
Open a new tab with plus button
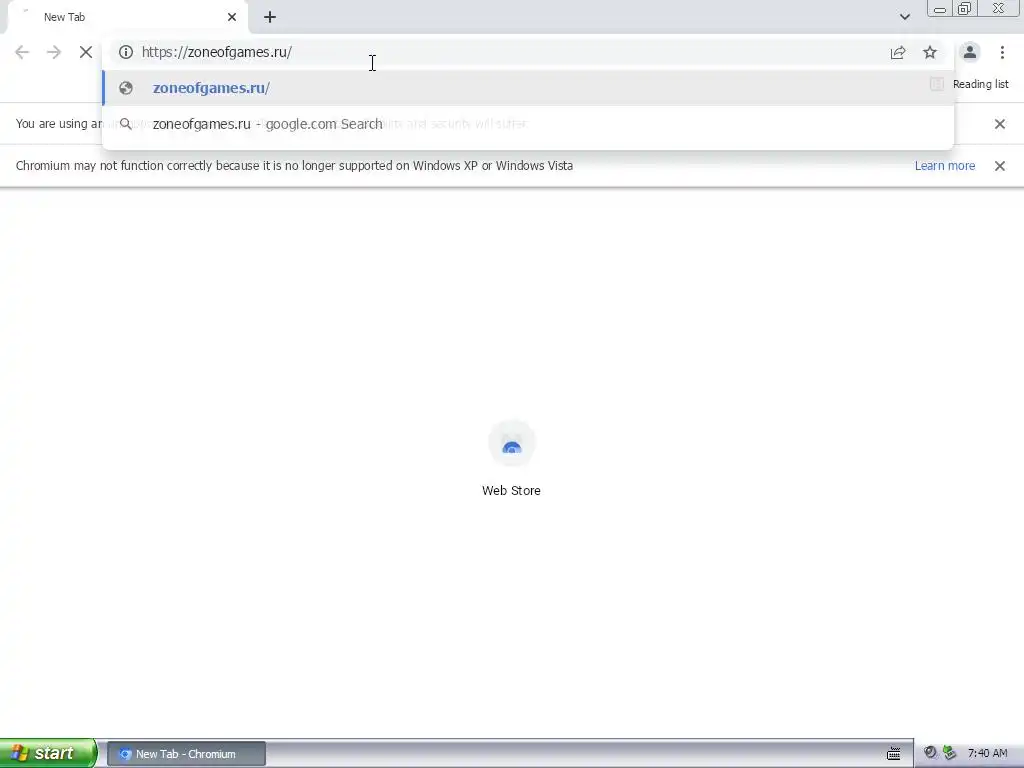tap(270, 17)
